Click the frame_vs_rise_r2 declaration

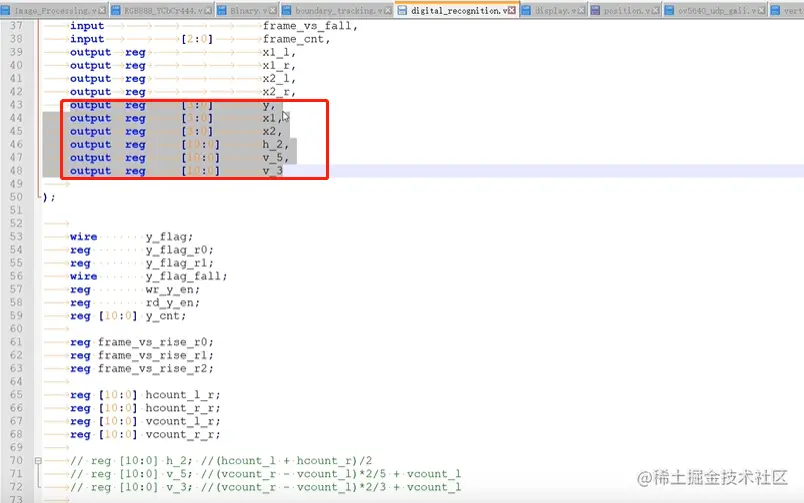(x=156, y=368)
